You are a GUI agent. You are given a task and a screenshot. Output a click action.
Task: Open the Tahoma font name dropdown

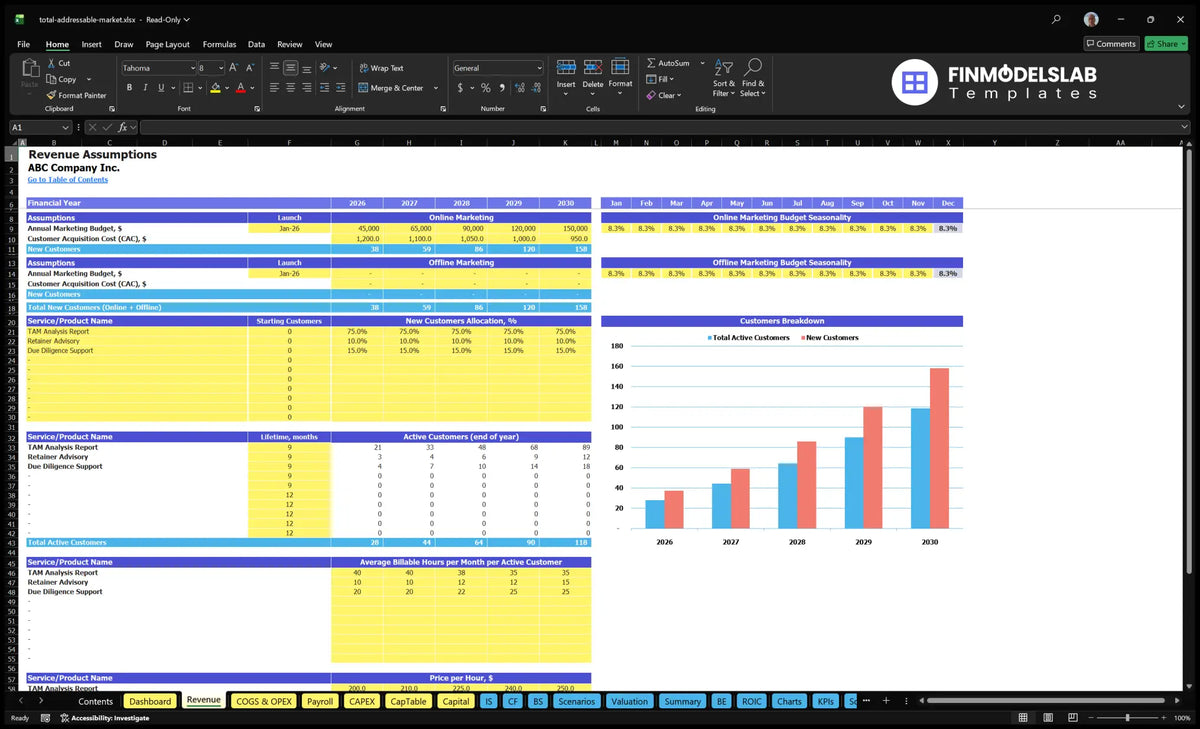tap(191, 68)
